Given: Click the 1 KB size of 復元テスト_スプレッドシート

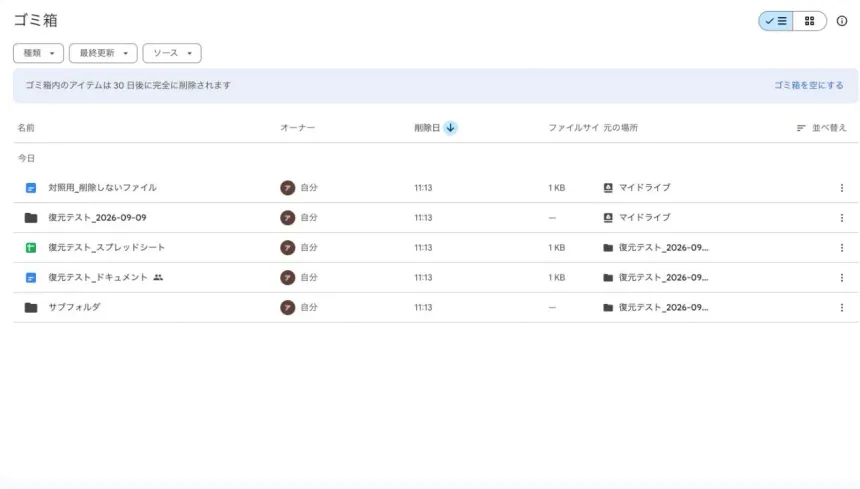Looking at the screenshot, I should point(557,247).
